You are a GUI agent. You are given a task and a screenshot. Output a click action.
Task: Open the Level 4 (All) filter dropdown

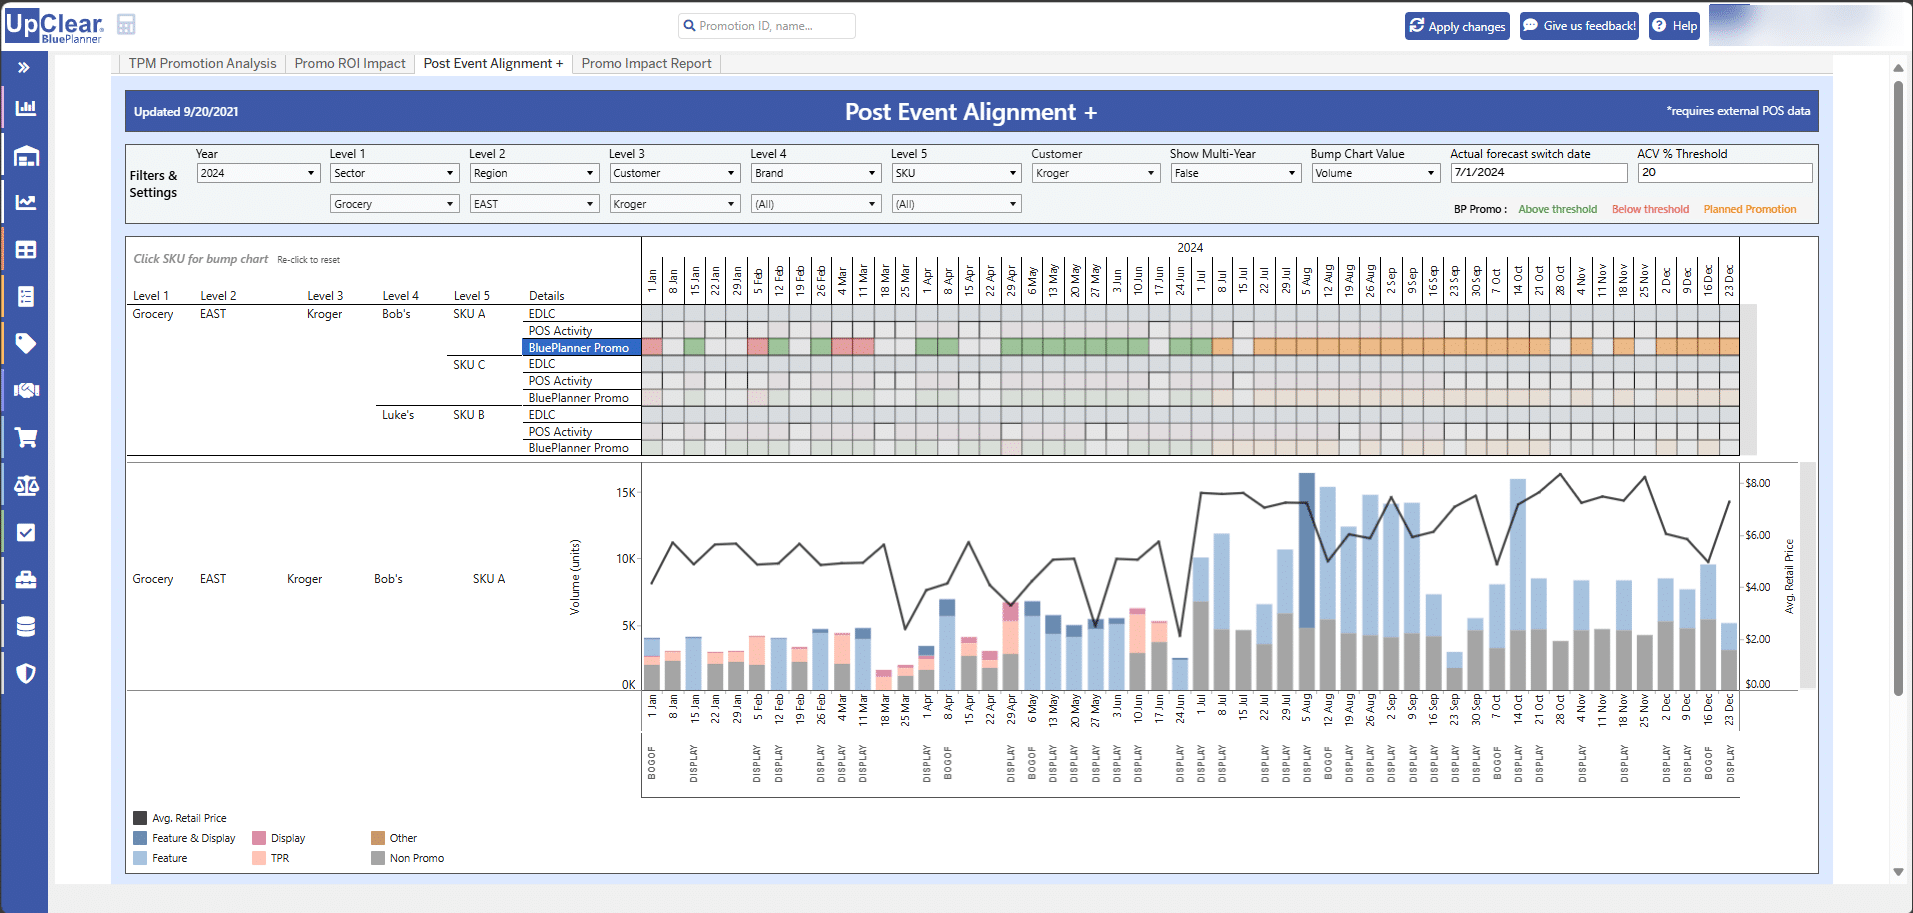pos(815,204)
